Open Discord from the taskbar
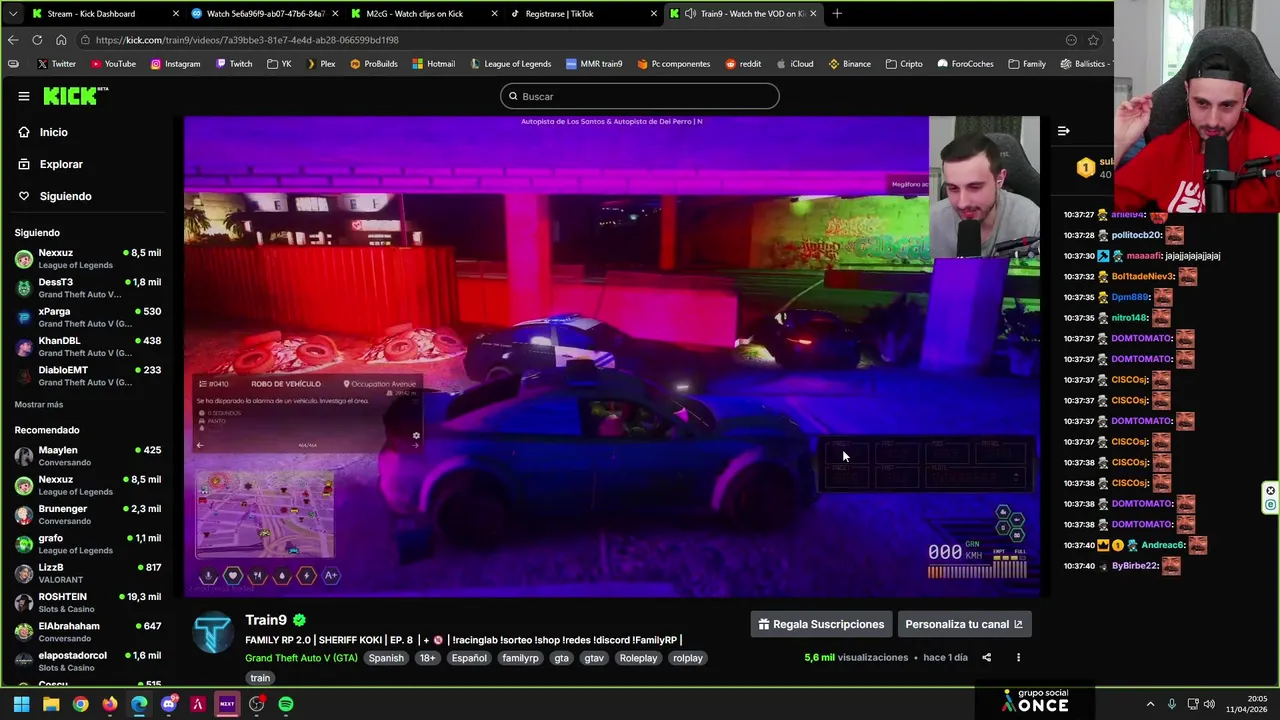Viewport: 1280px width, 720px height. coord(169,704)
